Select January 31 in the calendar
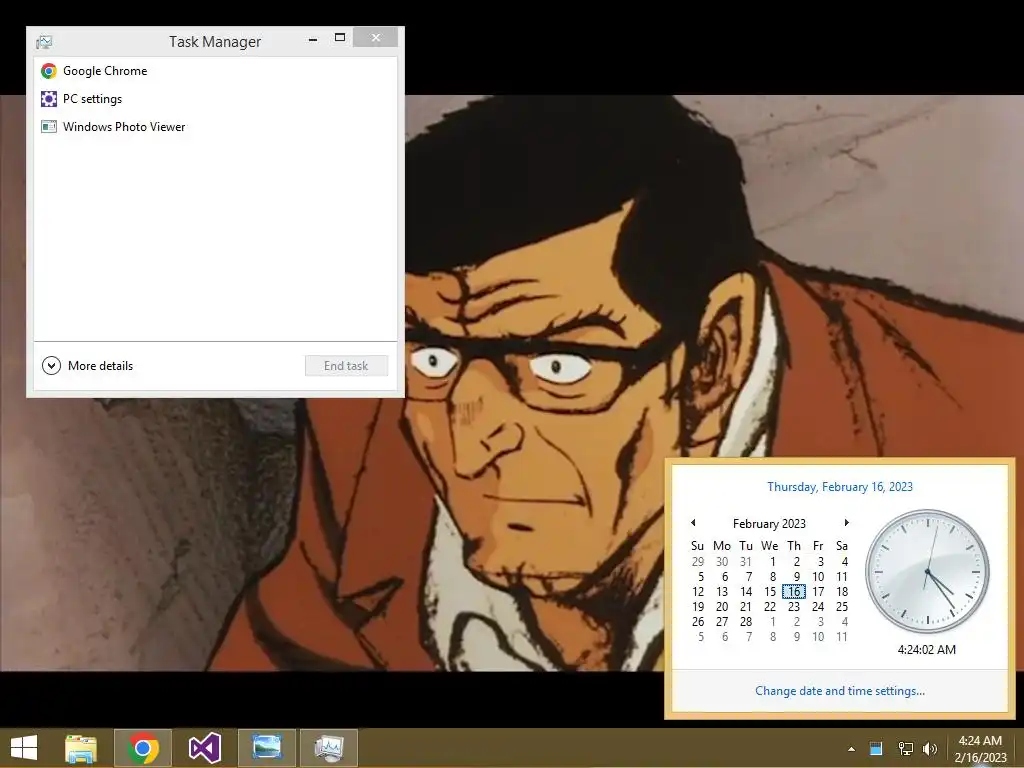Viewport: 1024px width, 768px height. pos(746,562)
